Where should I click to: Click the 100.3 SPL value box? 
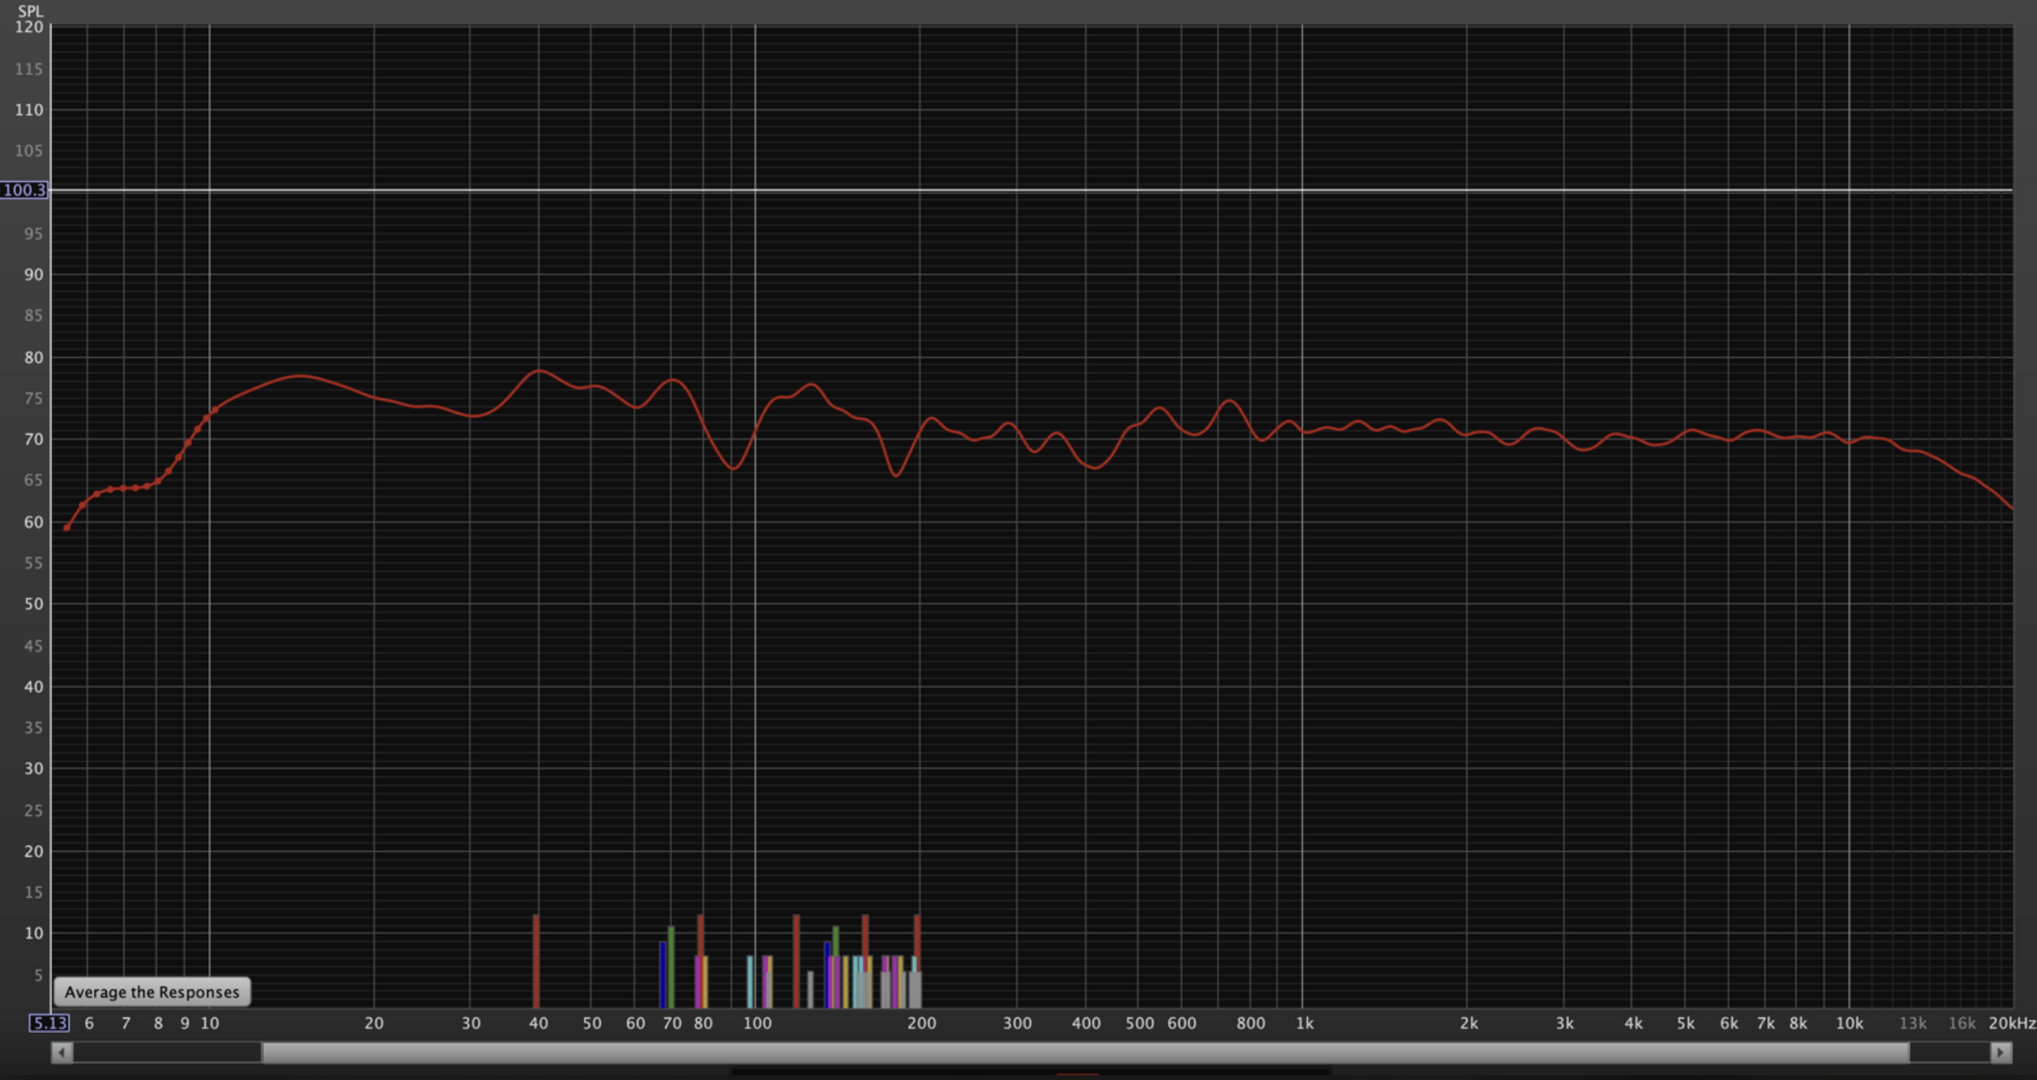point(24,190)
